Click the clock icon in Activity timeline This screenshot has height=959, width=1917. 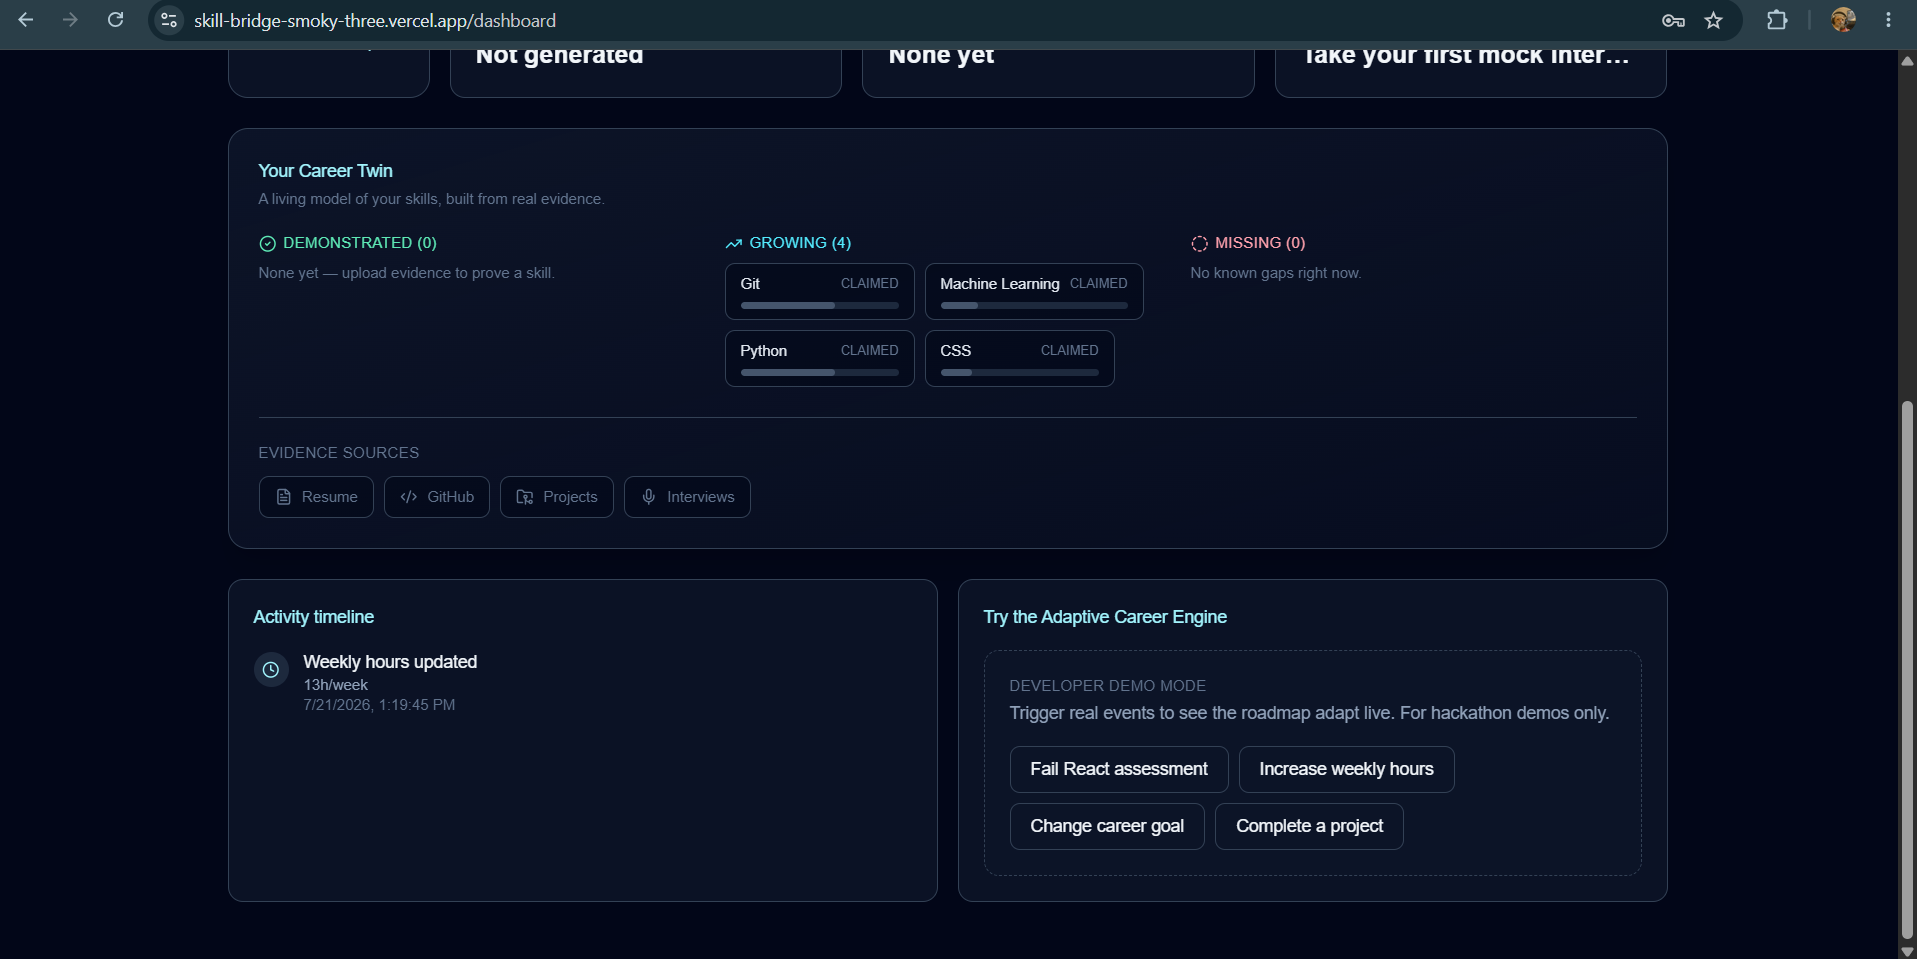coord(271,670)
